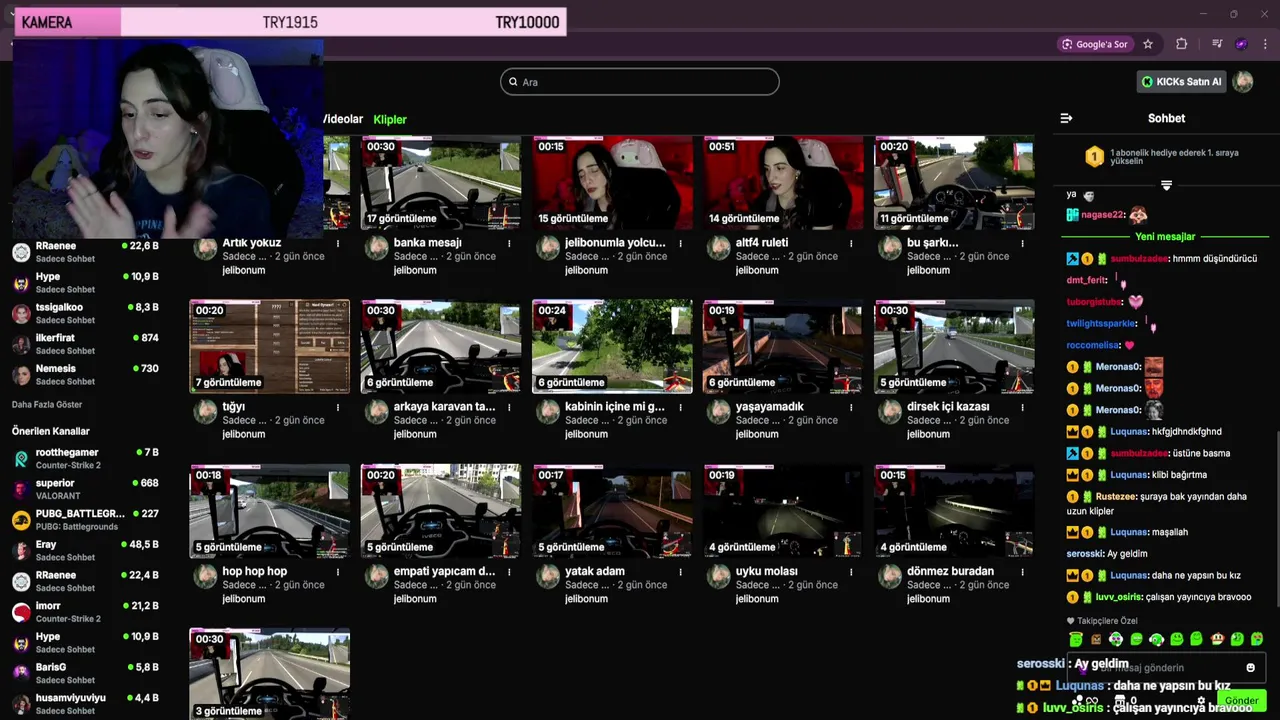Viewport: 1280px width, 720px height.
Task: Click the 'Google'a Sor' lens button
Action: (1095, 44)
